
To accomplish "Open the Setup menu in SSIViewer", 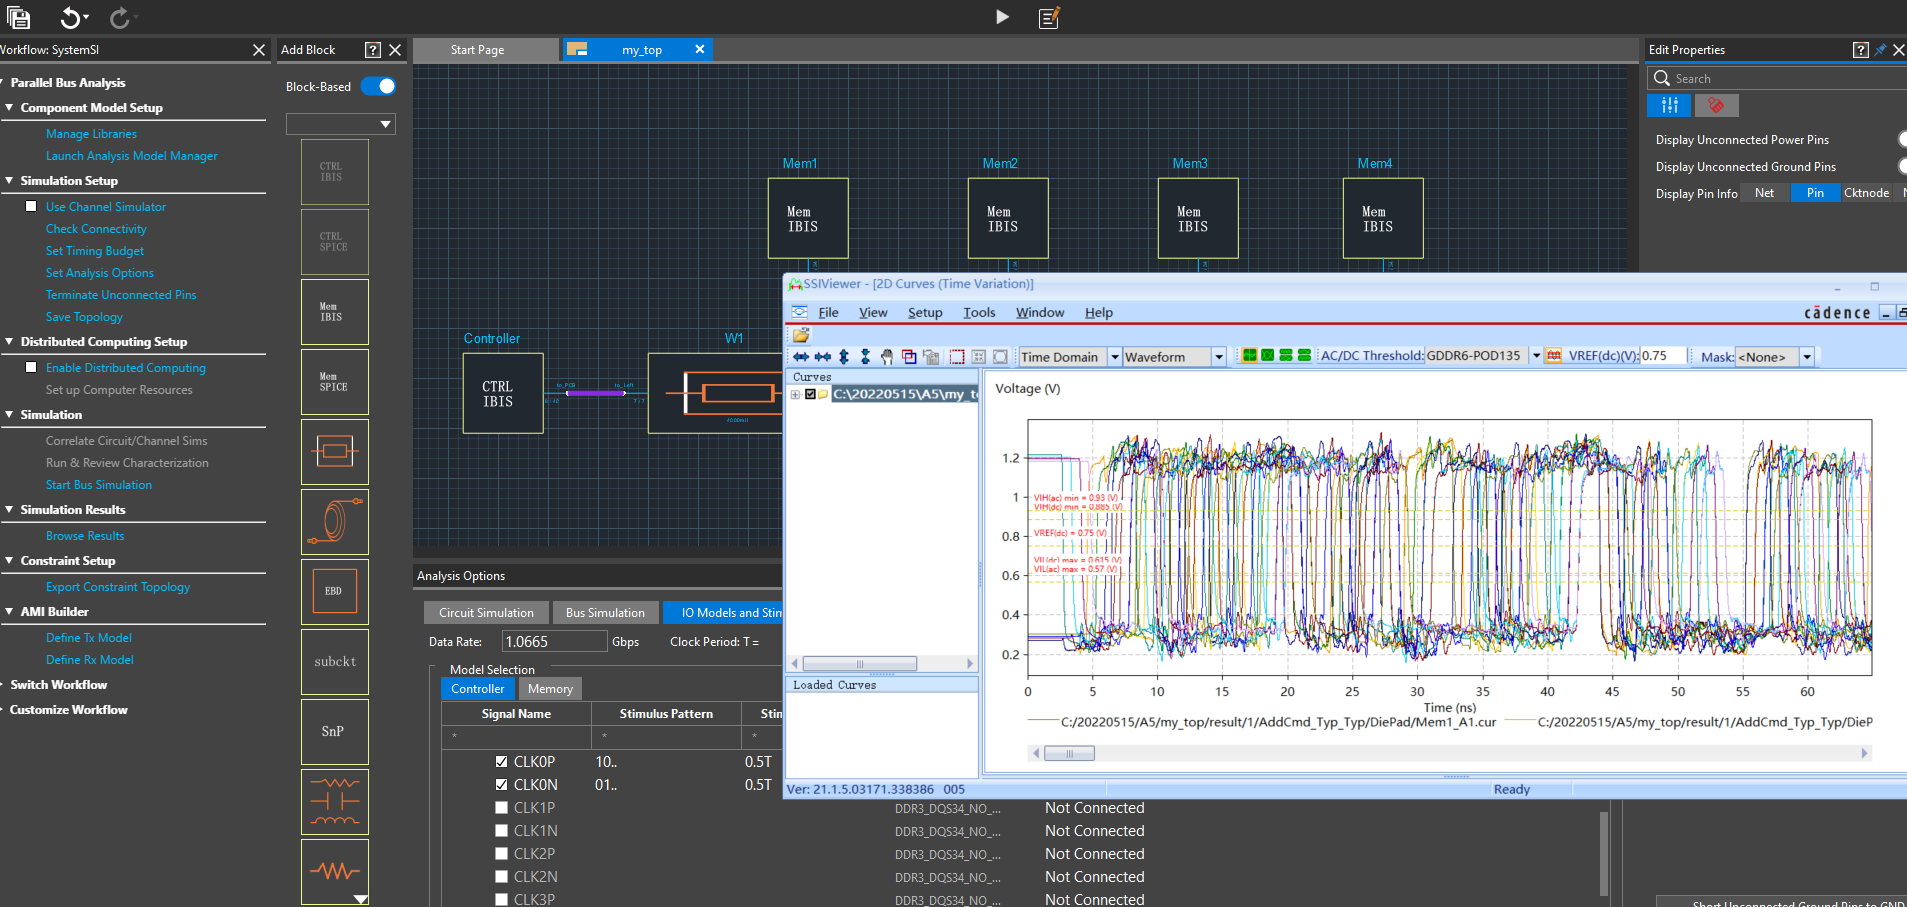I will coord(925,313).
